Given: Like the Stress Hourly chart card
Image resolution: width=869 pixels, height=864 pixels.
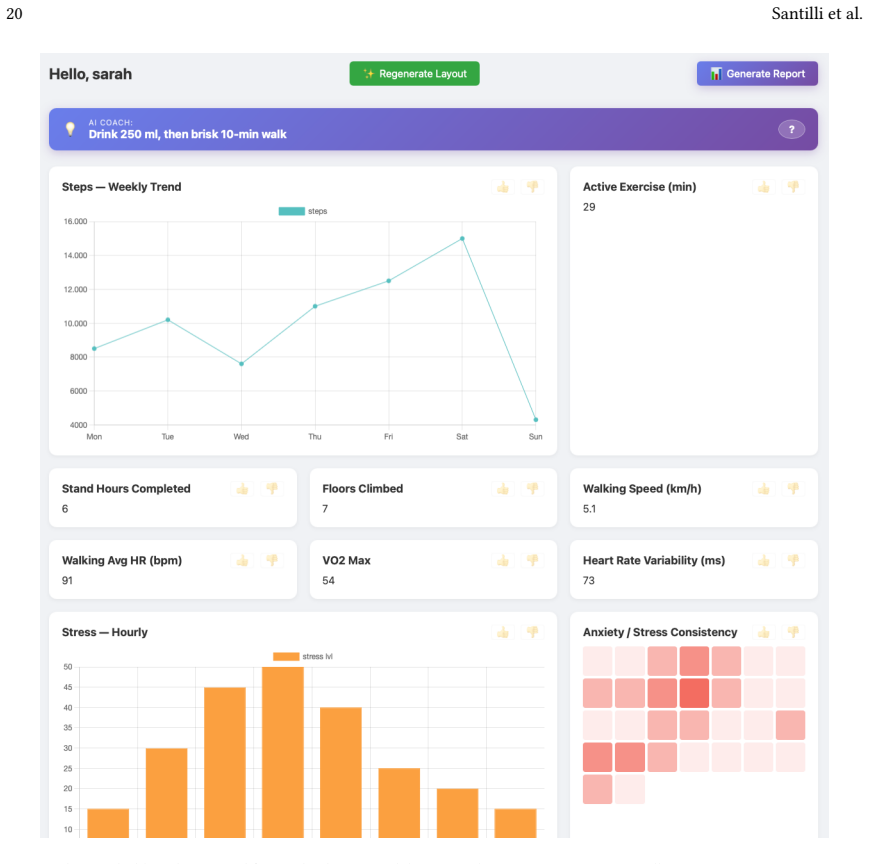Looking at the screenshot, I should point(503,632).
